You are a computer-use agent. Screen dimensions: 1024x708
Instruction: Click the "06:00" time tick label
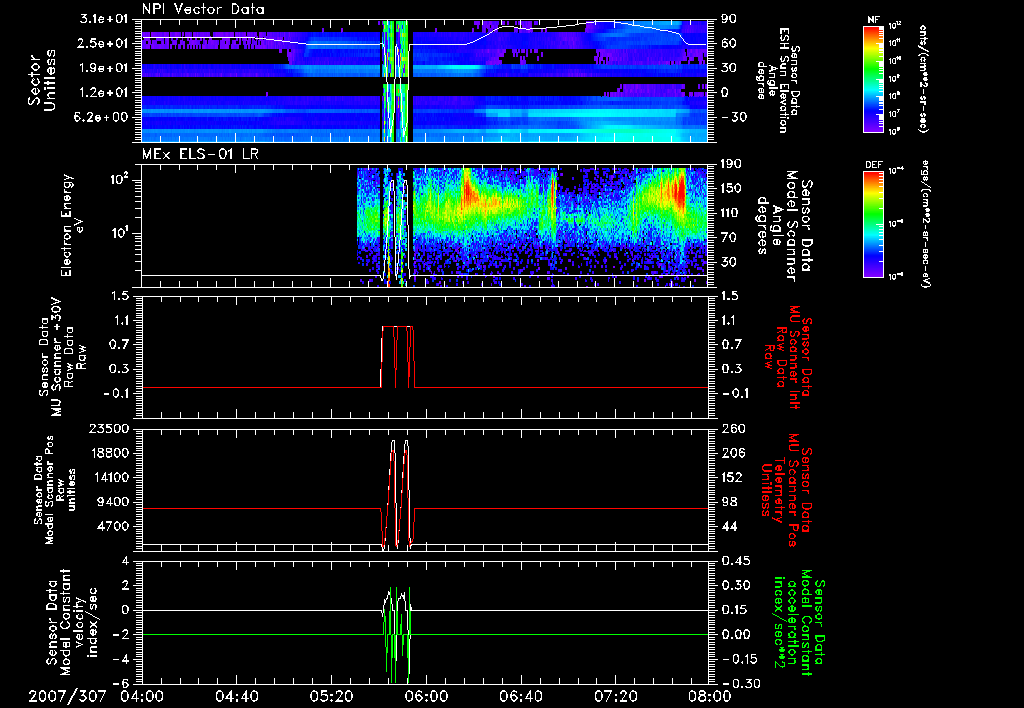426,696
